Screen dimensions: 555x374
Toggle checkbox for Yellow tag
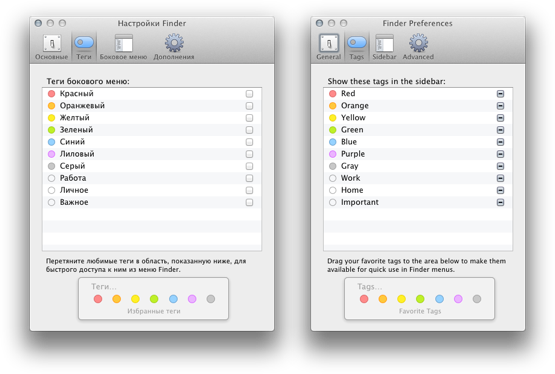click(x=500, y=118)
